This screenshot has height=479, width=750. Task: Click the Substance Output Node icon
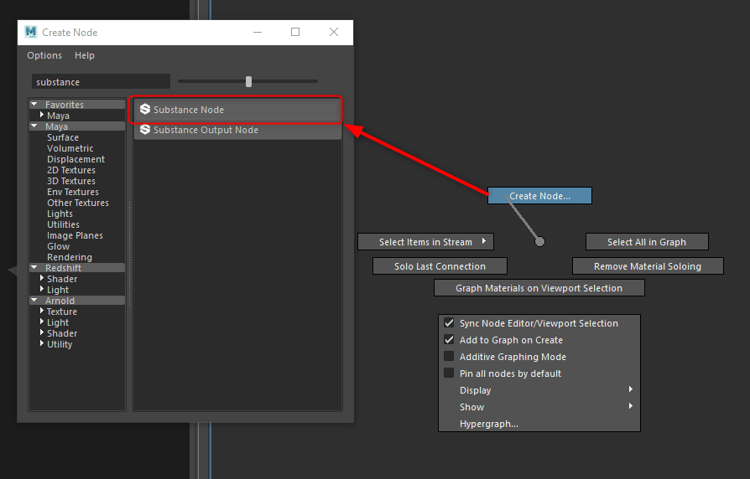coord(145,130)
